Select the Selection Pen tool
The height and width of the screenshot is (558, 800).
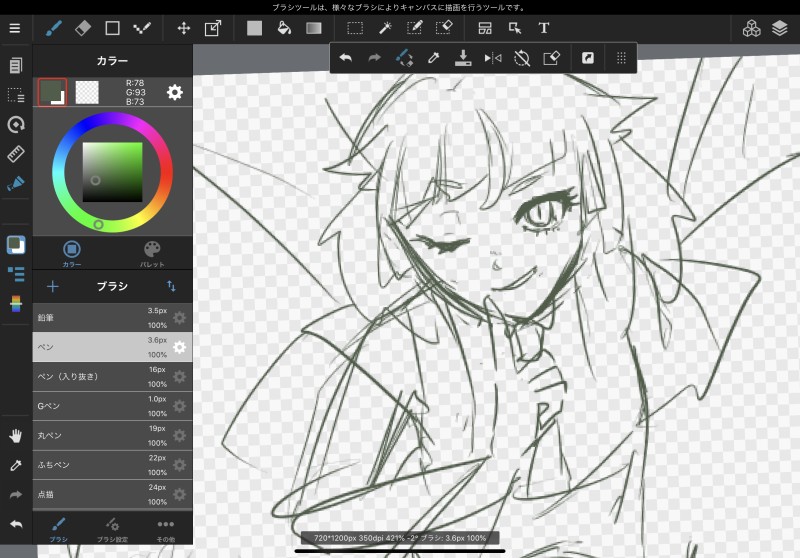pos(414,28)
